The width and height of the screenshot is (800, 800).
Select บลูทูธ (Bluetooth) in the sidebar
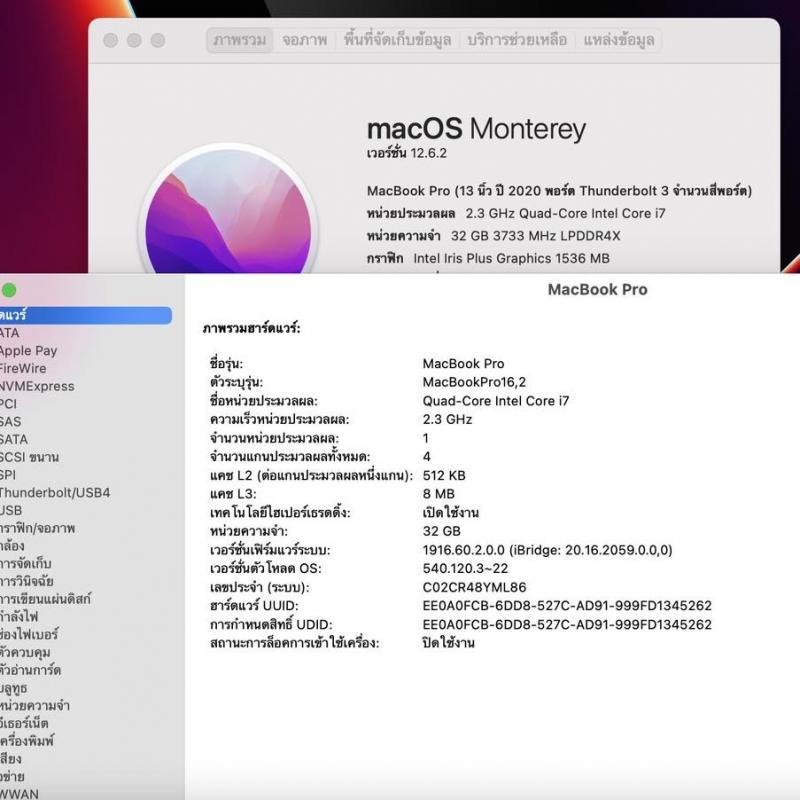14,688
